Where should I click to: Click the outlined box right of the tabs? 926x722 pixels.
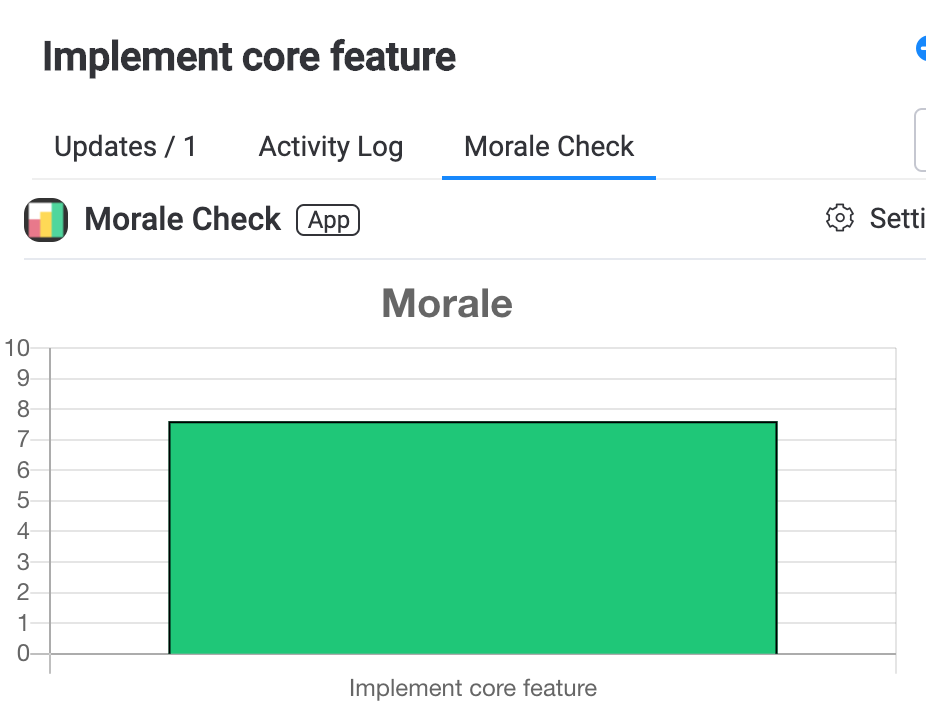pos(920,141)
